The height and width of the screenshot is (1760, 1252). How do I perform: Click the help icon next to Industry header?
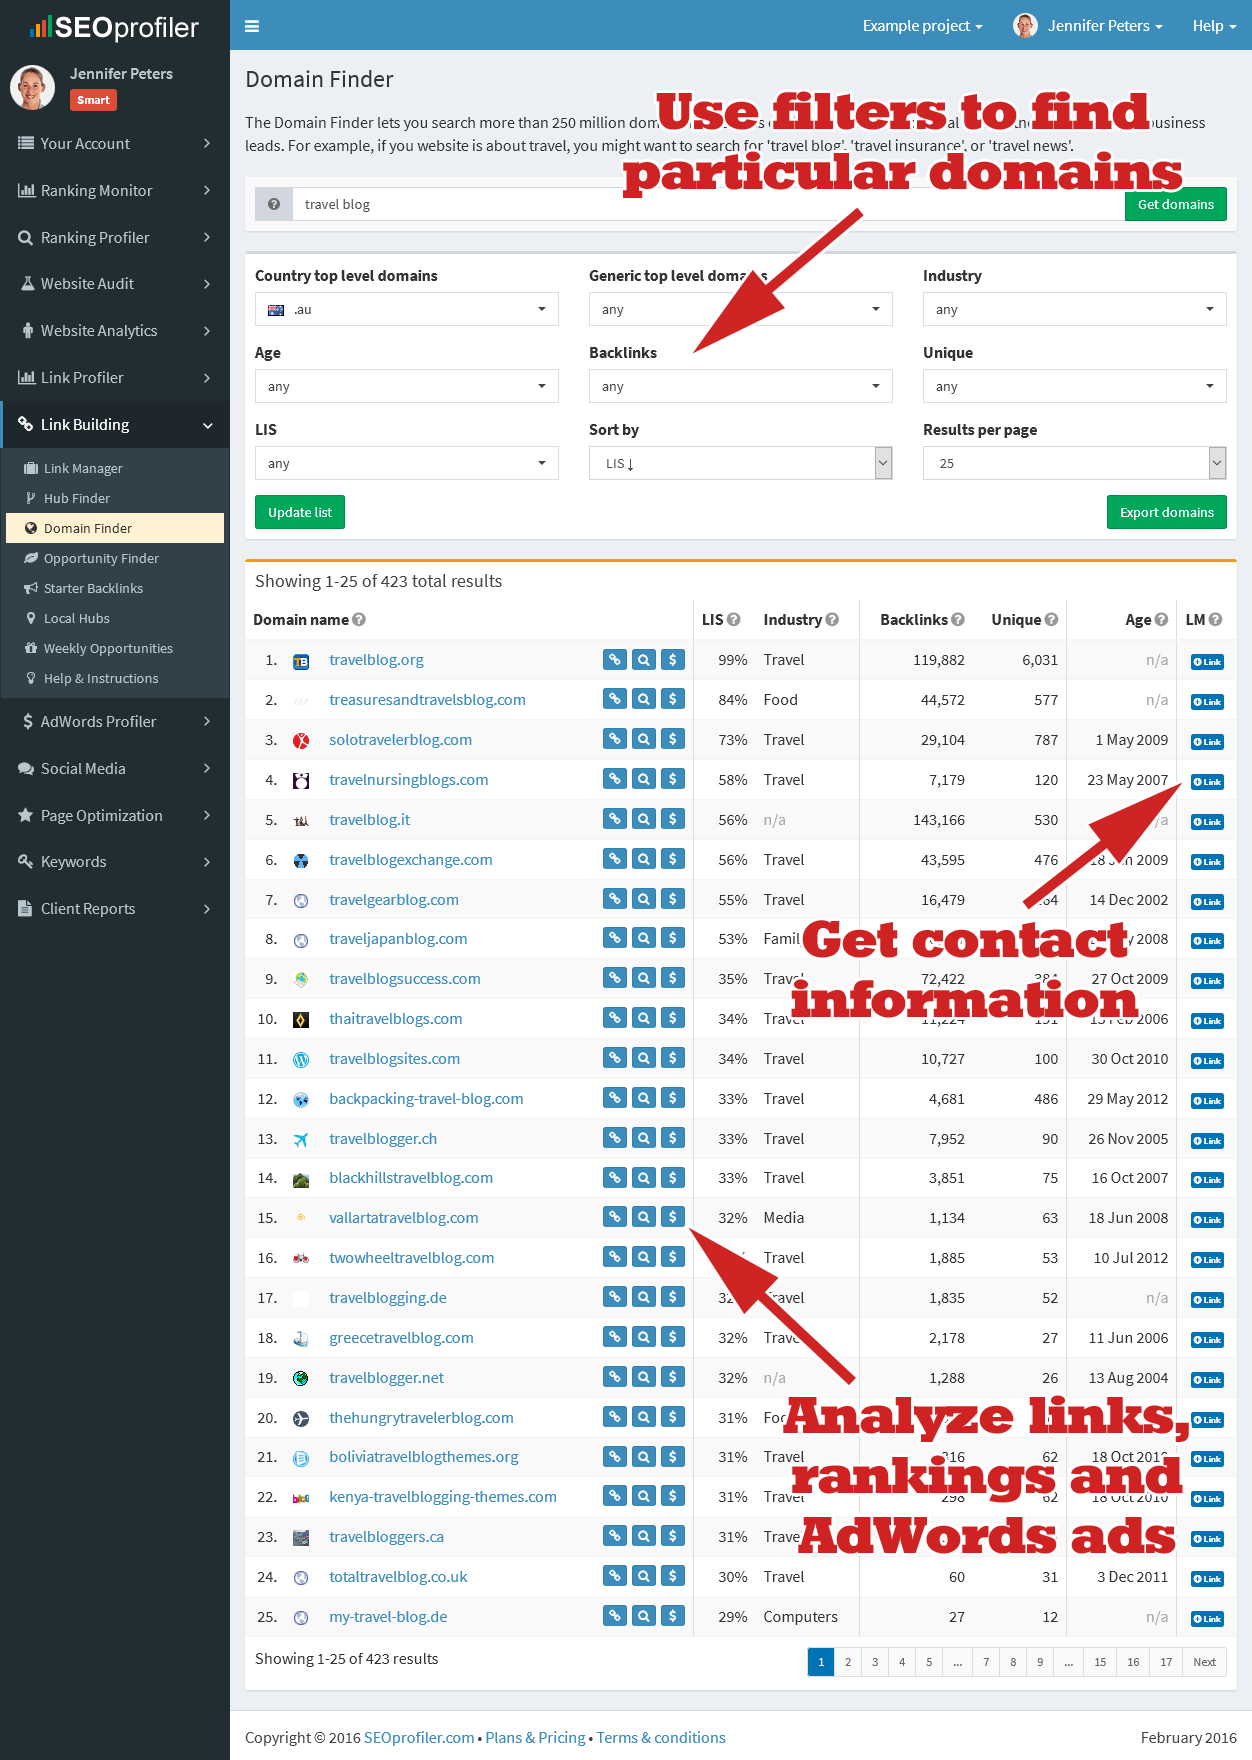click(832, 620)
